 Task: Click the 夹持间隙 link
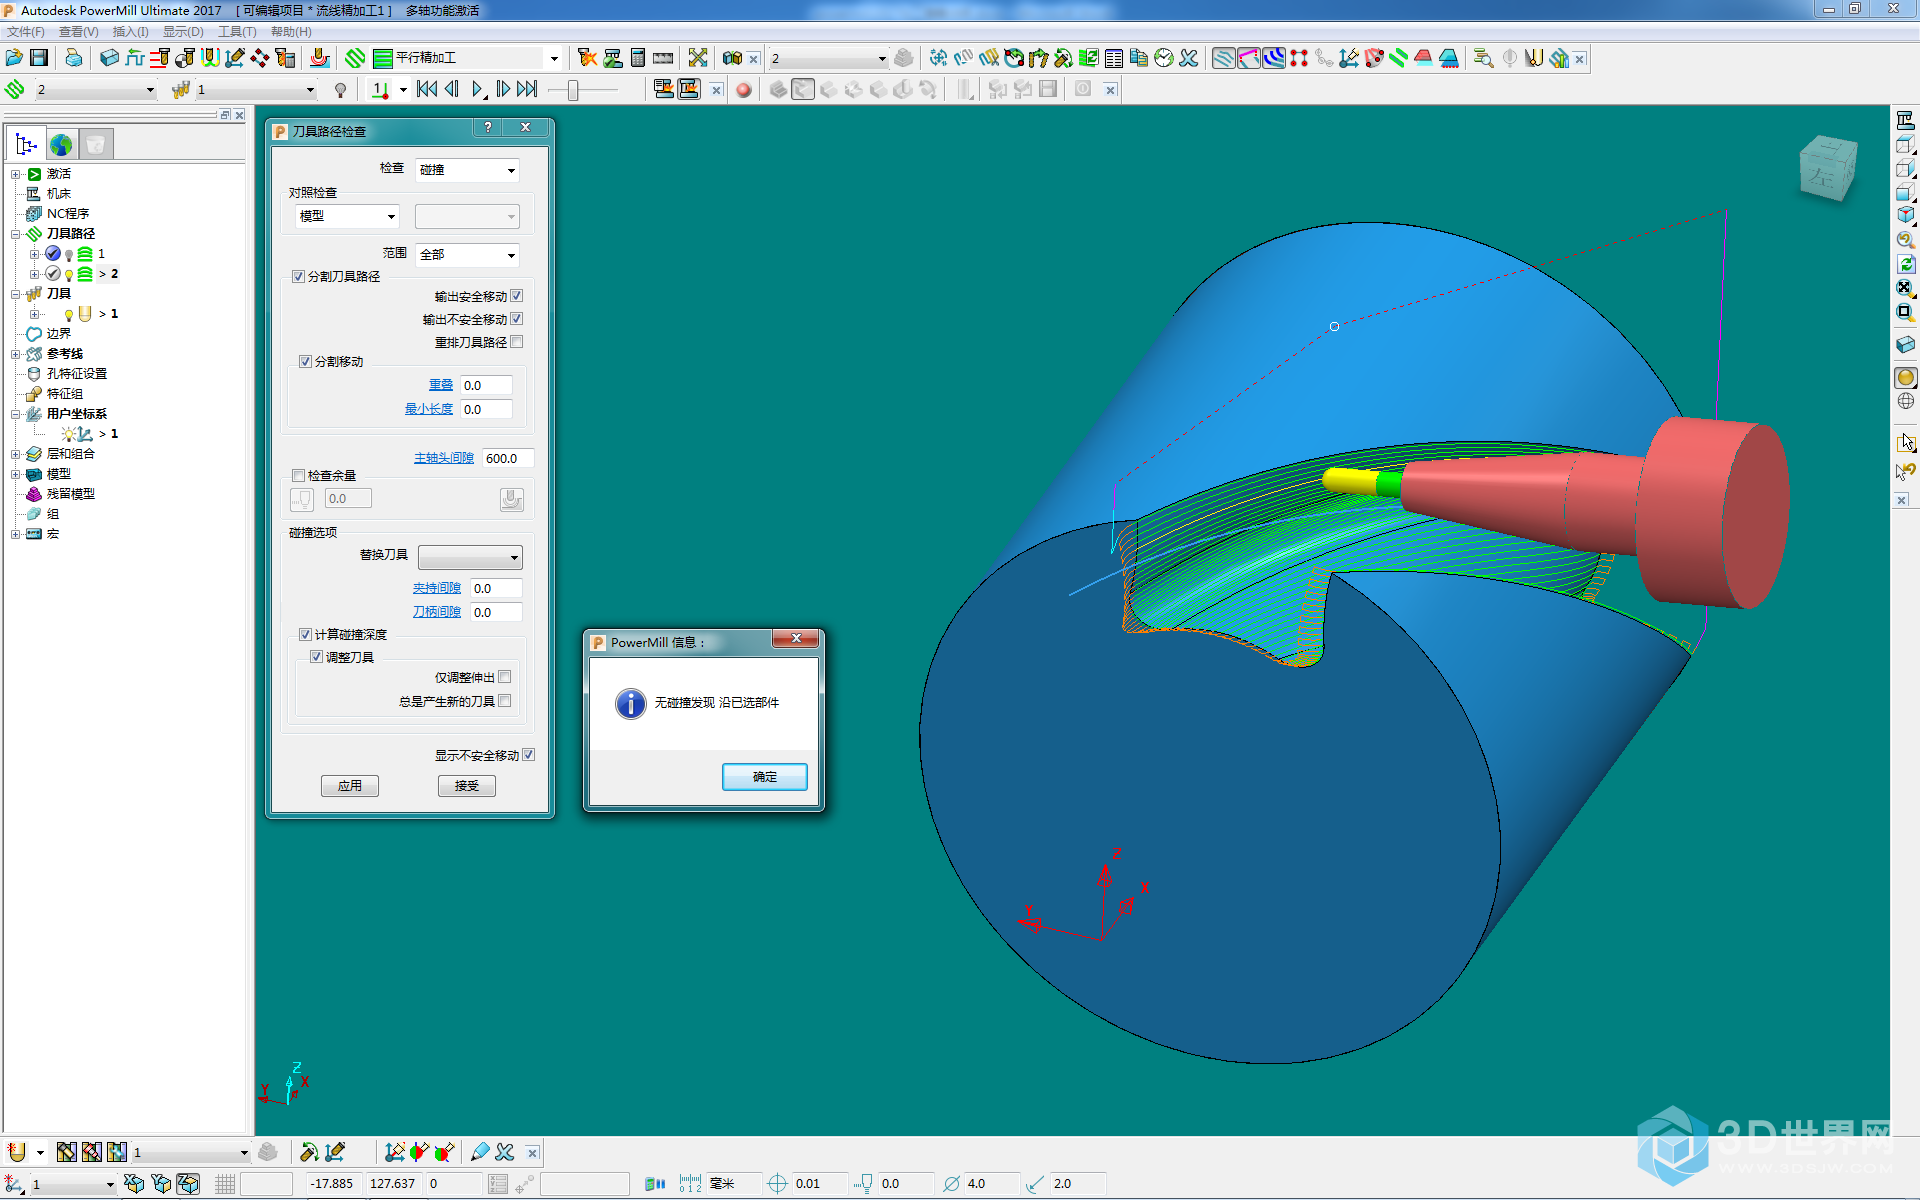coord(437,588)
